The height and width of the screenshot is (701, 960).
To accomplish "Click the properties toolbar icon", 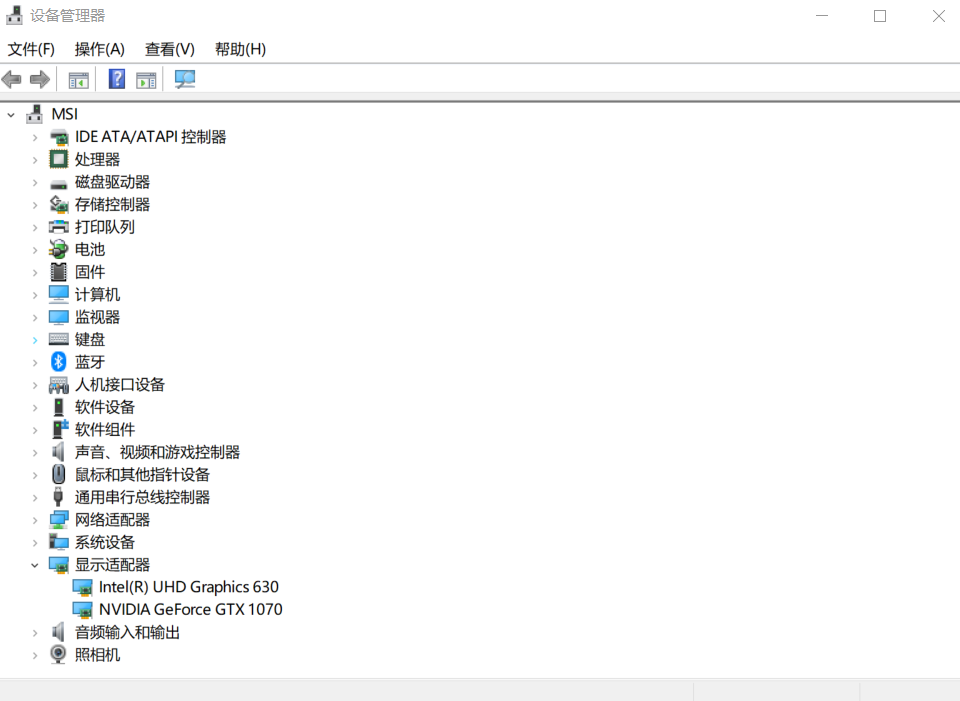I will pyautogui.click(x=146, y=79).
